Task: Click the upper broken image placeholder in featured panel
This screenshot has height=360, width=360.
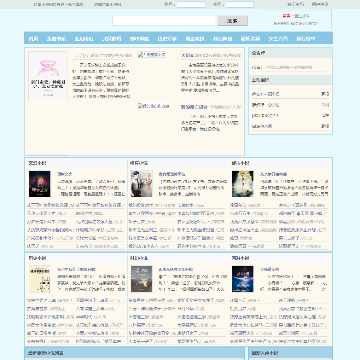Action: [x=152, y=55]
